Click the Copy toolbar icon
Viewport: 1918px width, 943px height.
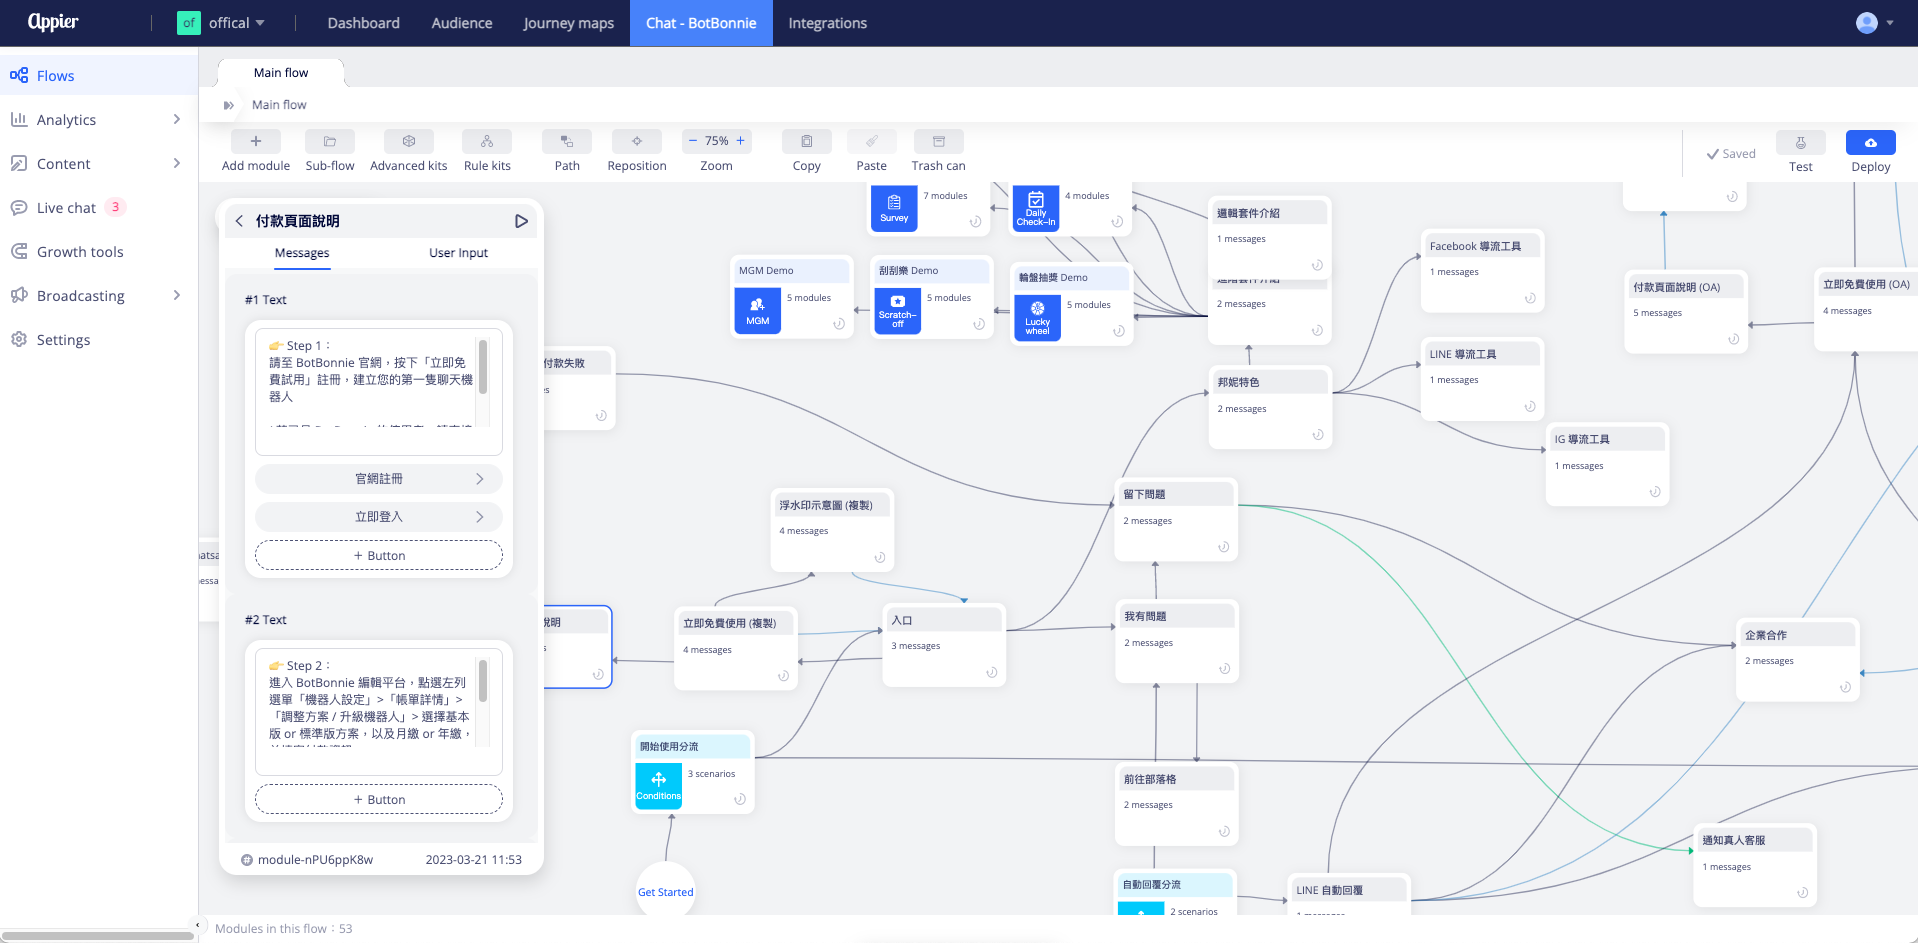(x=807, y=141)
